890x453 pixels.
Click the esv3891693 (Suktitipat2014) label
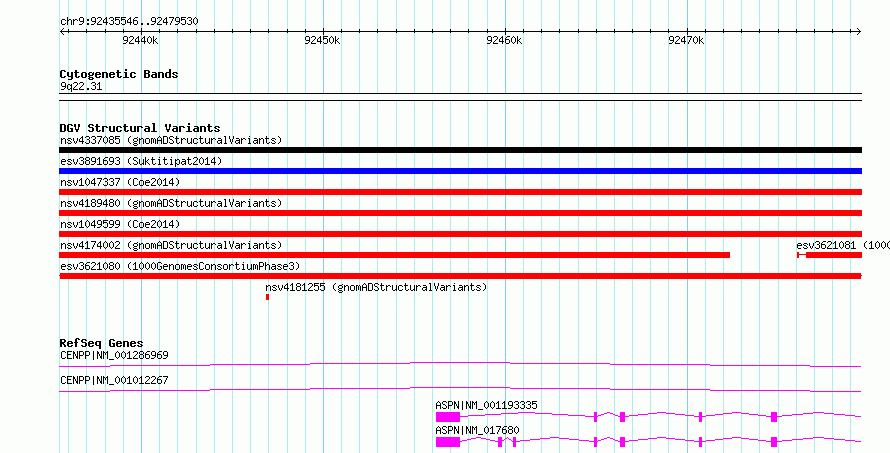[x=141, y=161]
